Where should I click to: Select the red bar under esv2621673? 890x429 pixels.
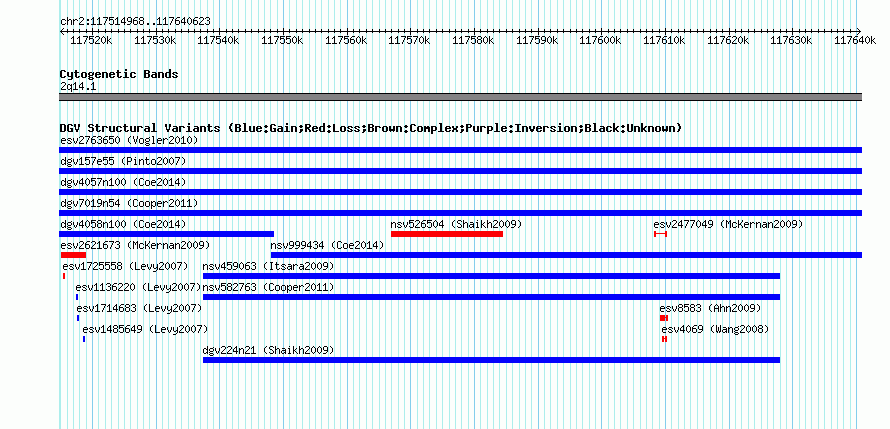pos(73,255)
